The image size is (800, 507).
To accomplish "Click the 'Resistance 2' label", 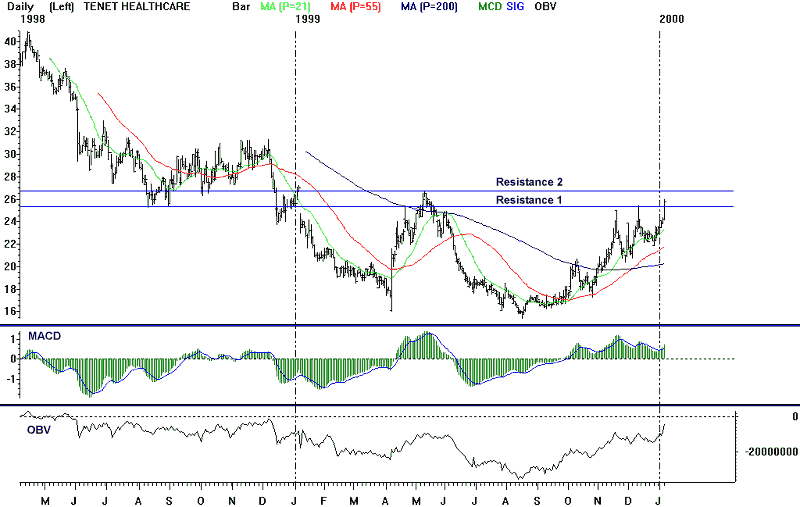I will tap(529, 182).
